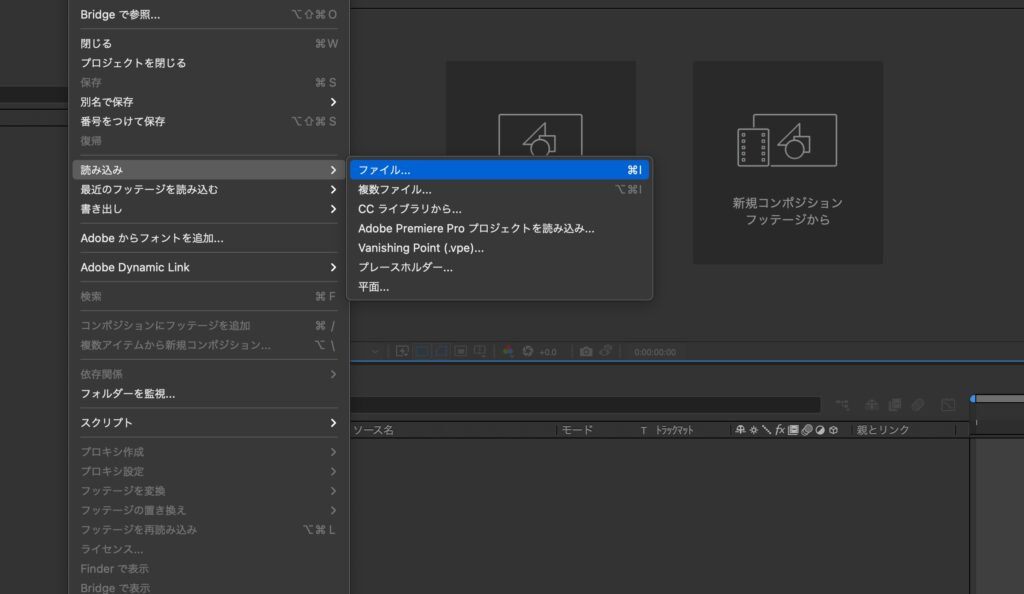This screenshot has height=594, width=1024.
Task: Click the effects fx column icon
Action: [779, 430]
